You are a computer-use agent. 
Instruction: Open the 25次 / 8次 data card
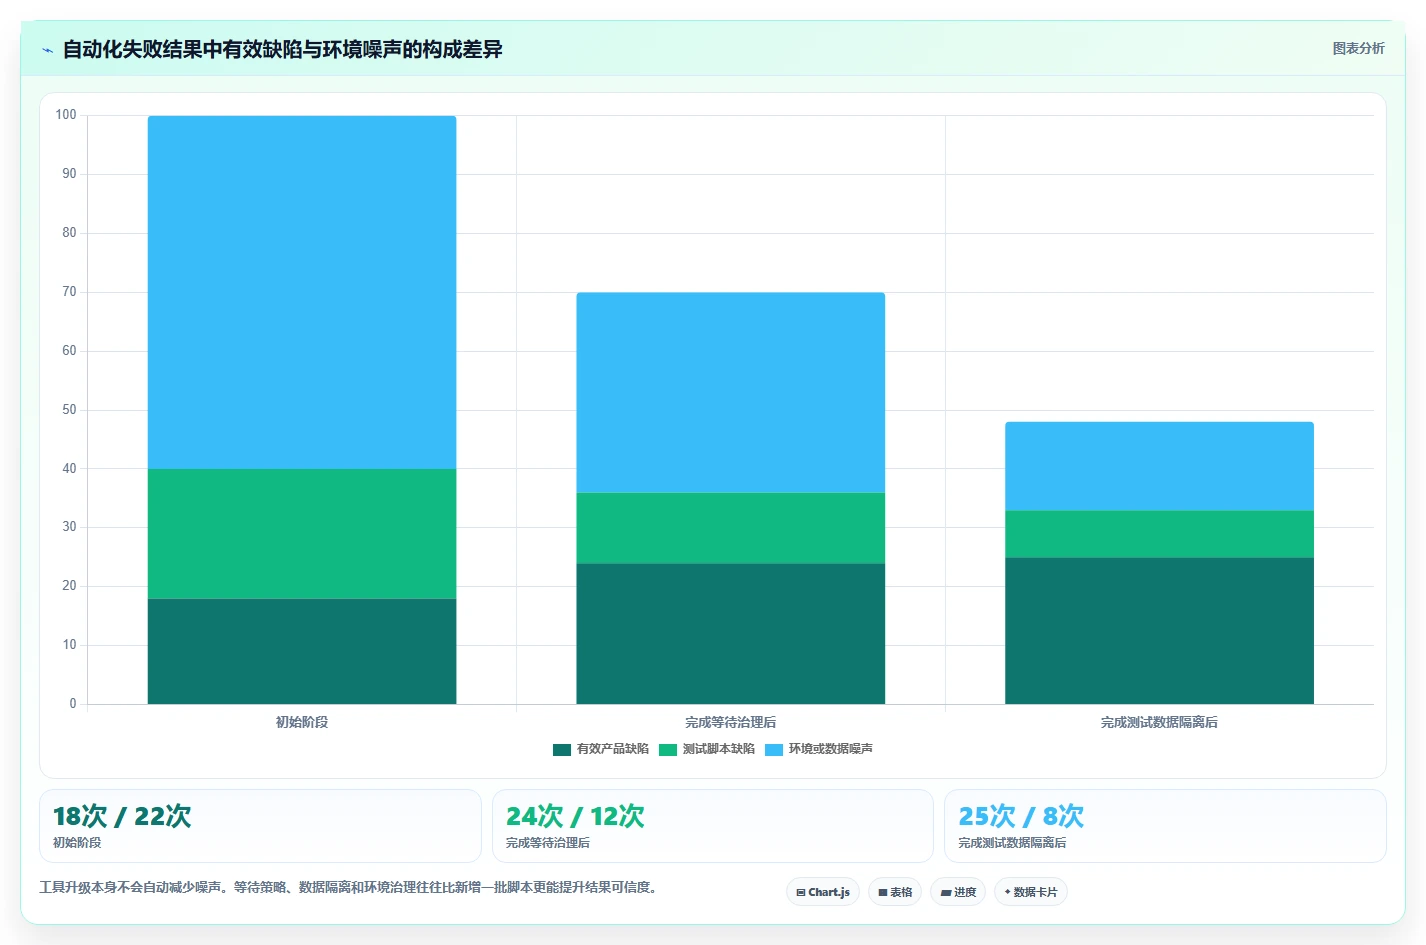coord(1165,826)
